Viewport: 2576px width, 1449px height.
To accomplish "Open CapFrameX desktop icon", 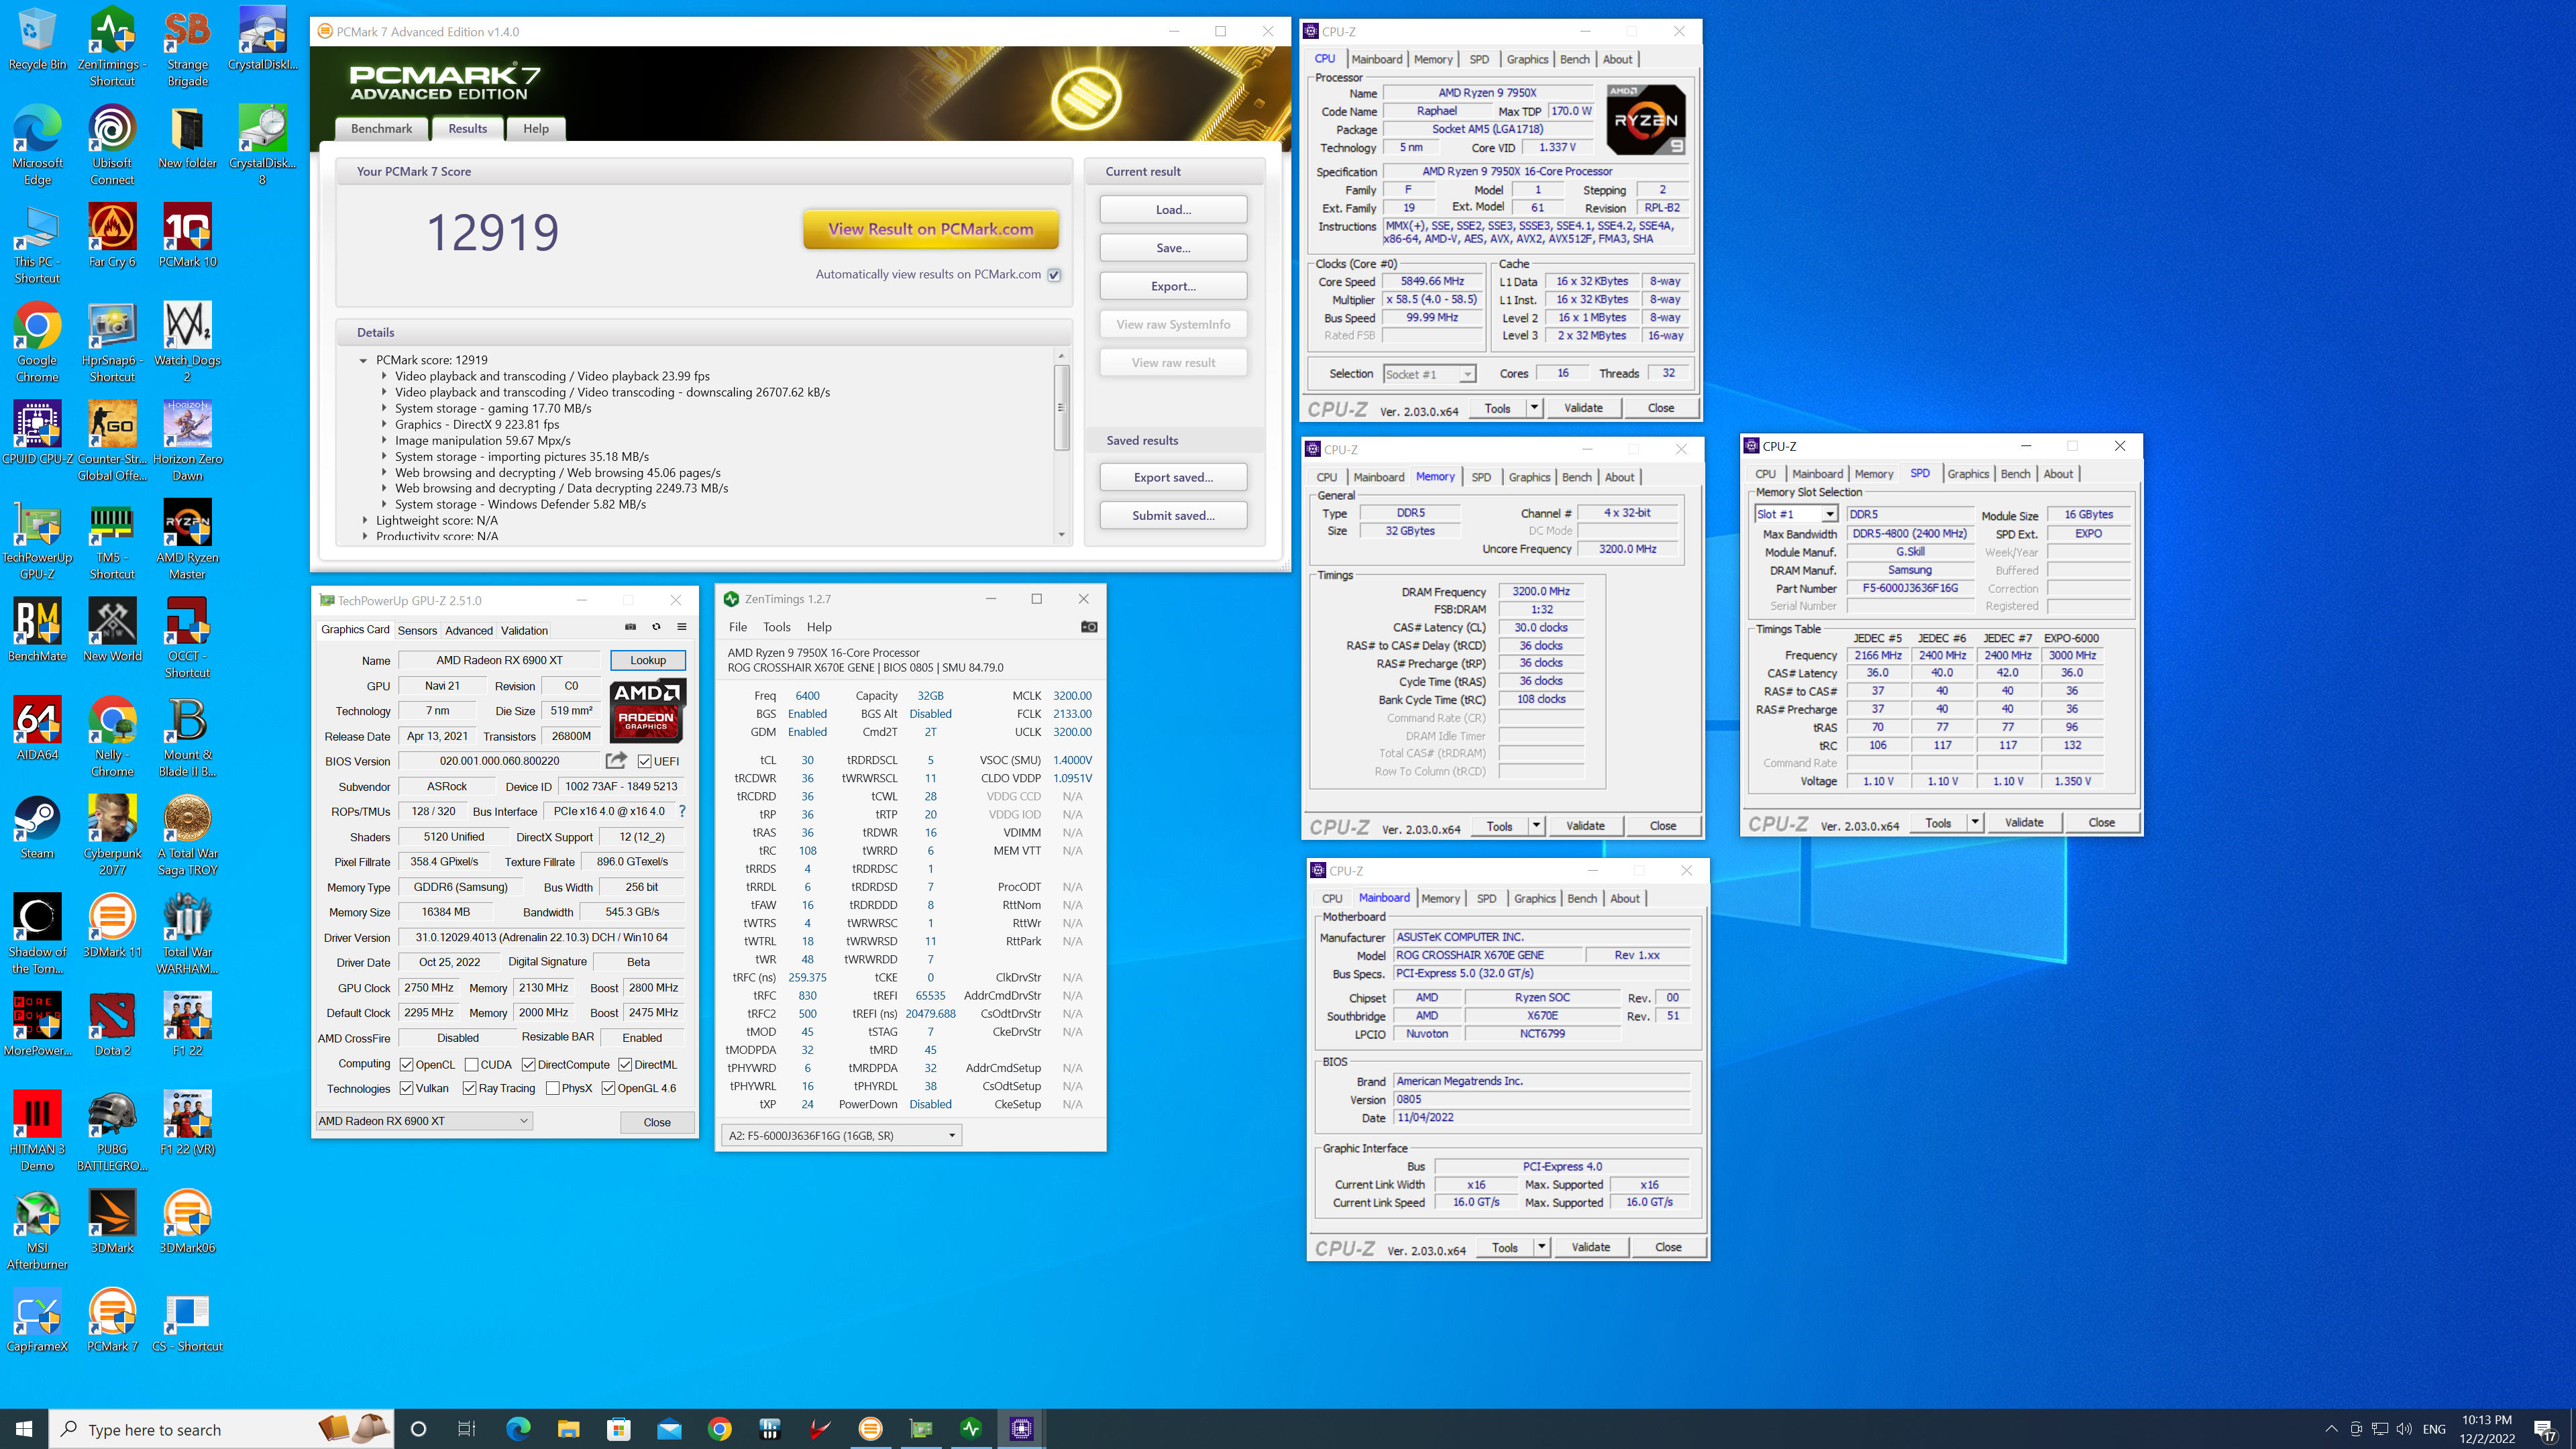I will coord(37,1321).
